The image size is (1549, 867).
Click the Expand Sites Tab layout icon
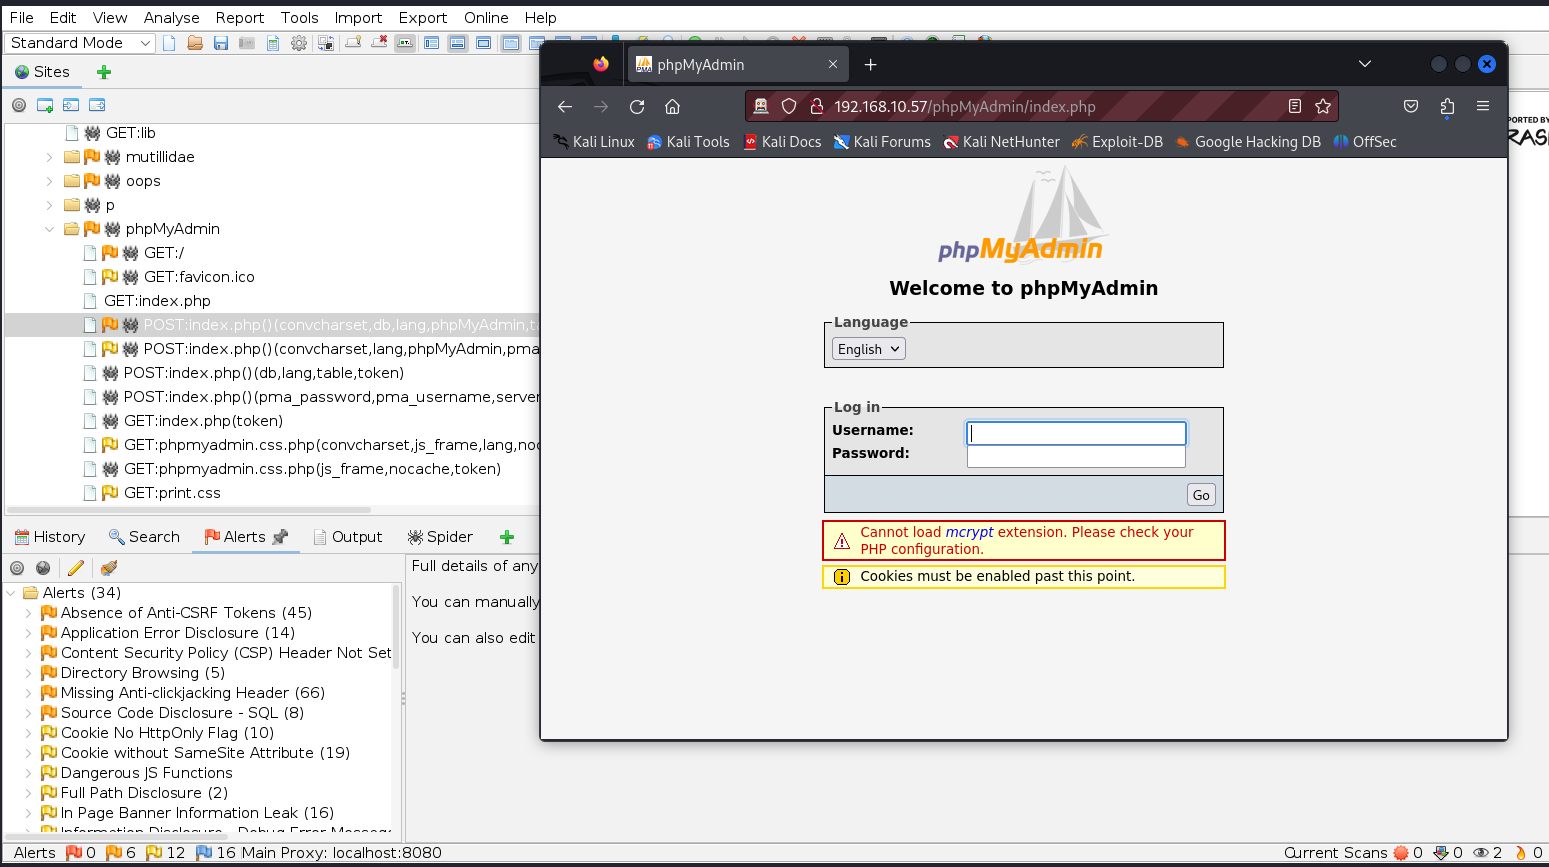tap(431, 43)
